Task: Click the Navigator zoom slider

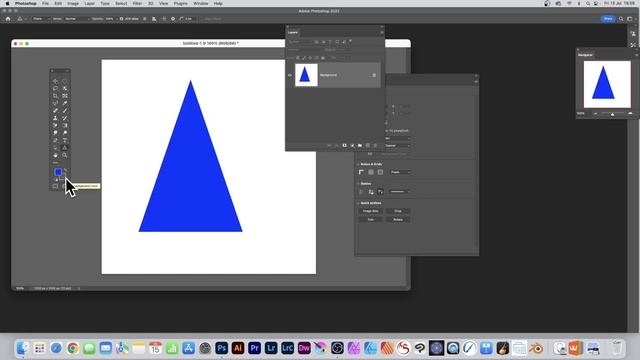Action: (612, 113)
